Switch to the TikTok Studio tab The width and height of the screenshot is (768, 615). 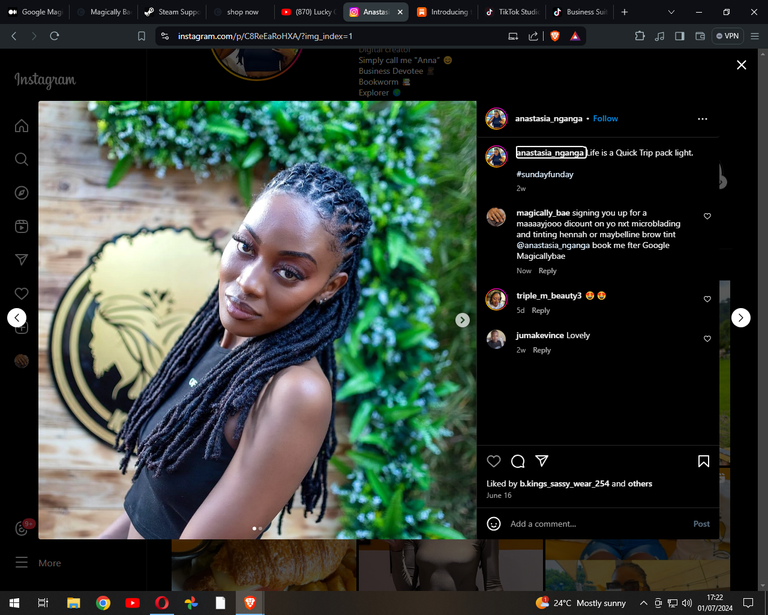click(x=513, y=12)
